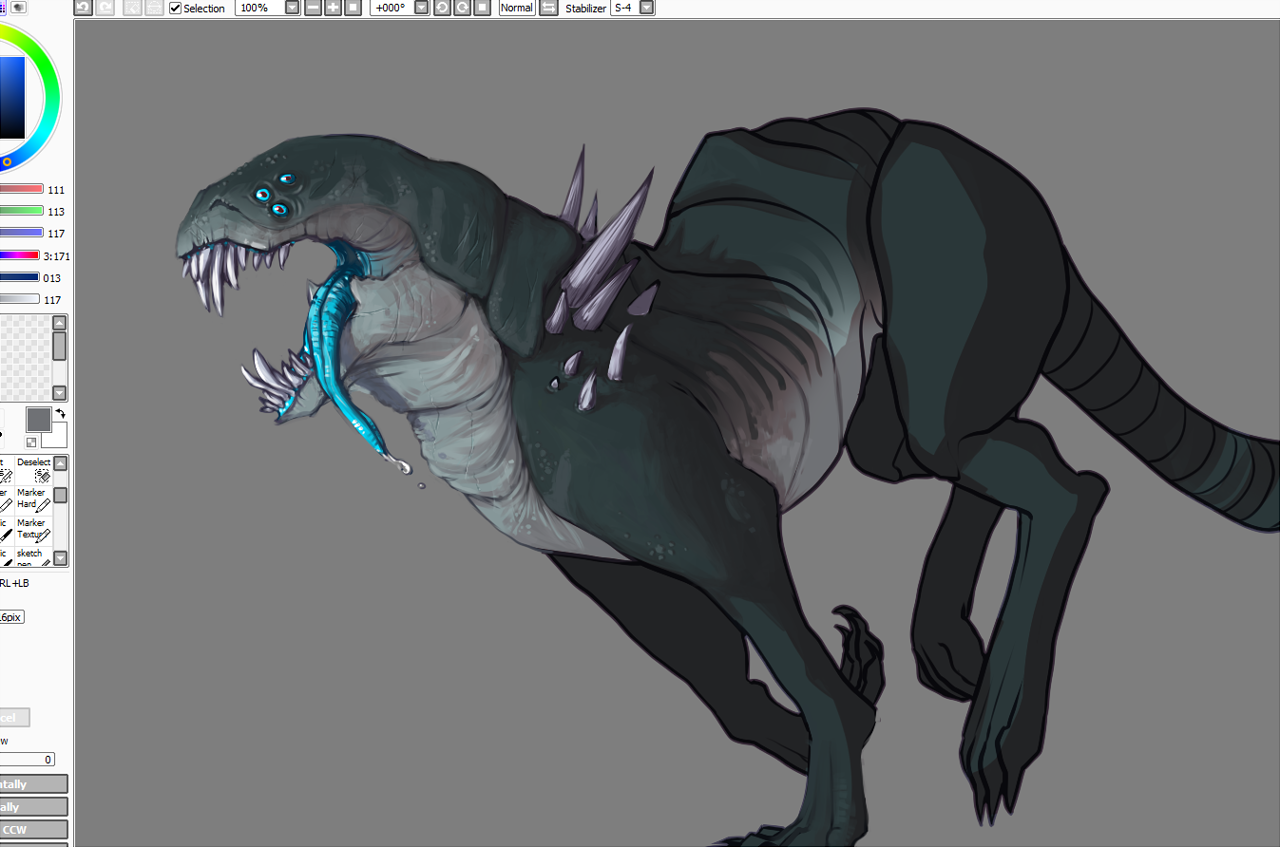Open the rotation angle dropdown
Viewport: 1280px width, 847px height.
(x=421, y=8)
